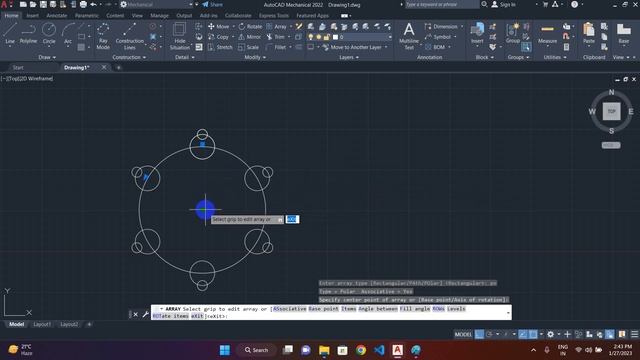
Task: Expand the Layers panel
Action: [x=349, y=58]
